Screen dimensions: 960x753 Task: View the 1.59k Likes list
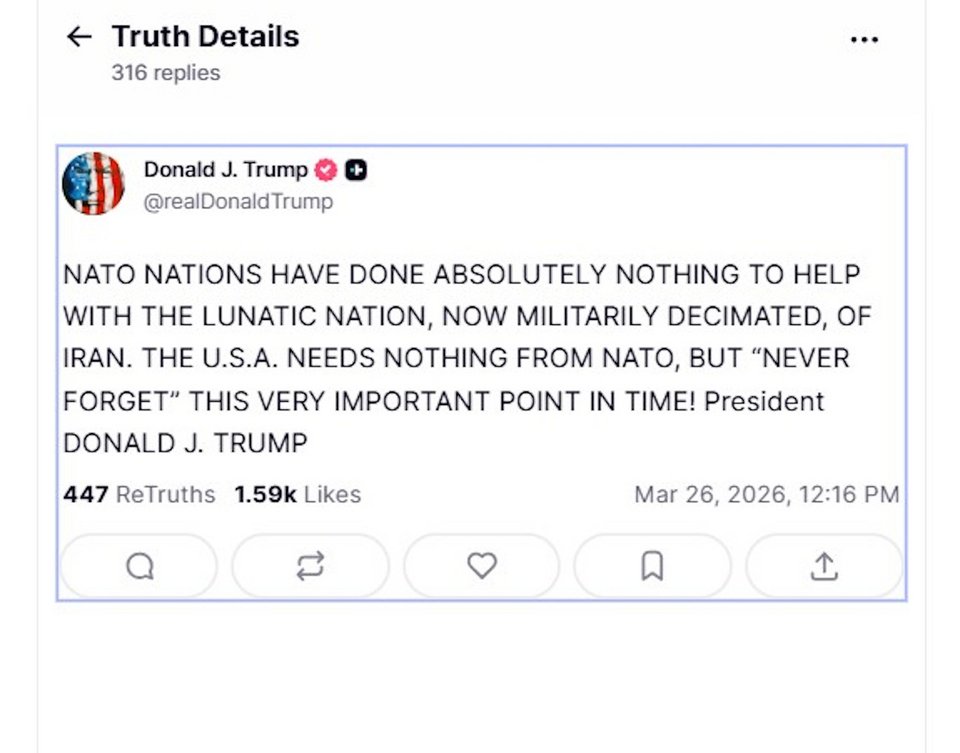[x=297, y=494]
